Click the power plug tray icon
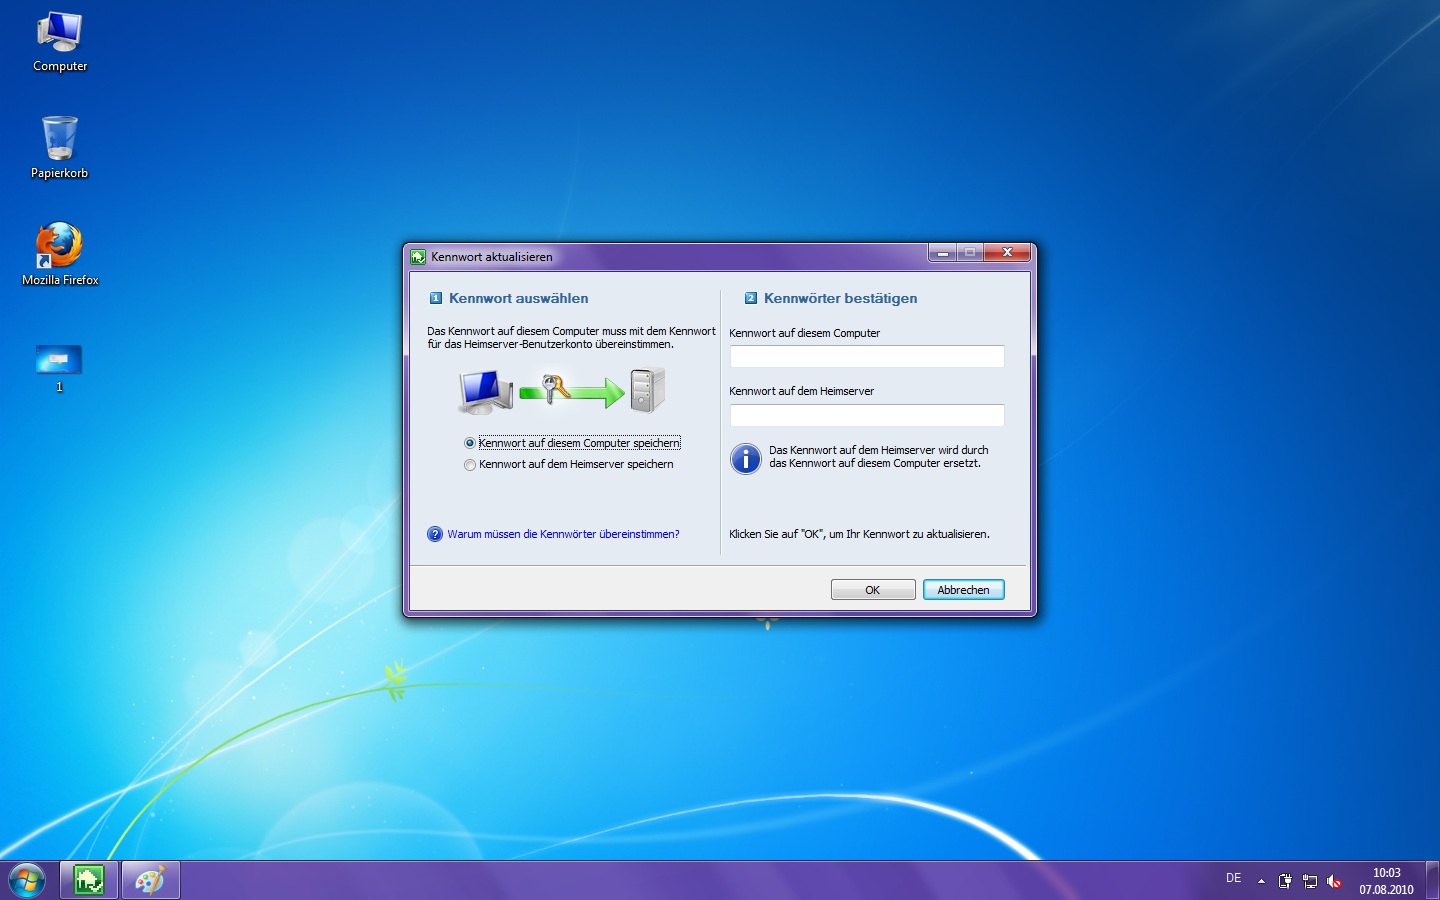Image resolution: width=1440 pixels, height=900 pixels. pyautogui.click(x=1285, y=881)
